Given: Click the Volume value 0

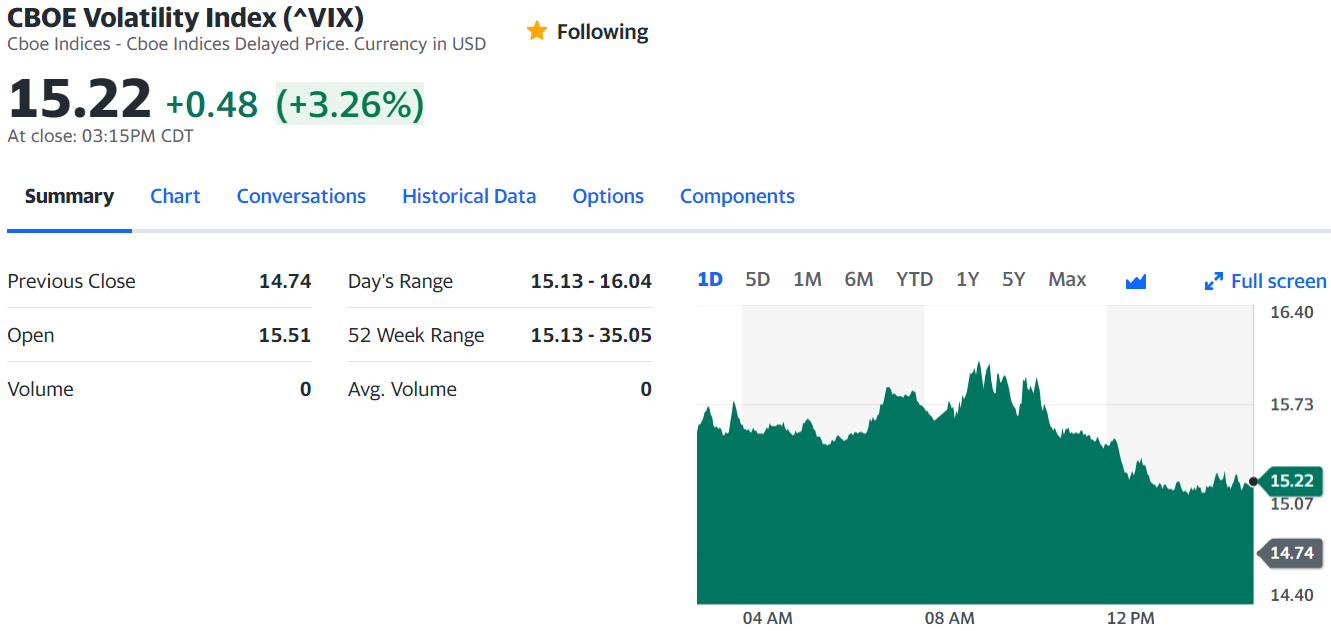Looking at the screenshot, I should pyautogui.click(x=306, y=389).
